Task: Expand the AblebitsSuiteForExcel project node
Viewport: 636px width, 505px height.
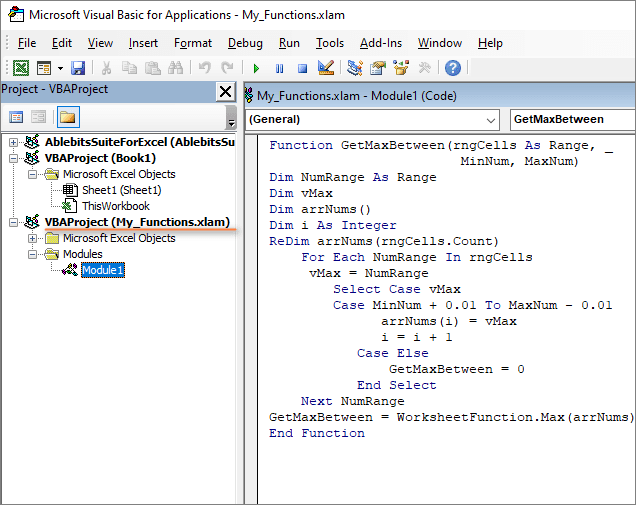Action: tap(13, 142)
